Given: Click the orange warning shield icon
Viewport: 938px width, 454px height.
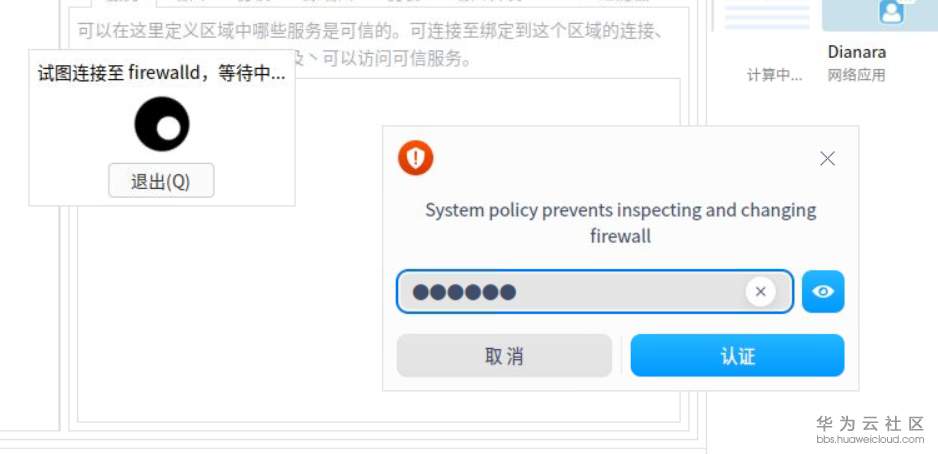Looking at the screenshot, I should [x=416, y=158].
